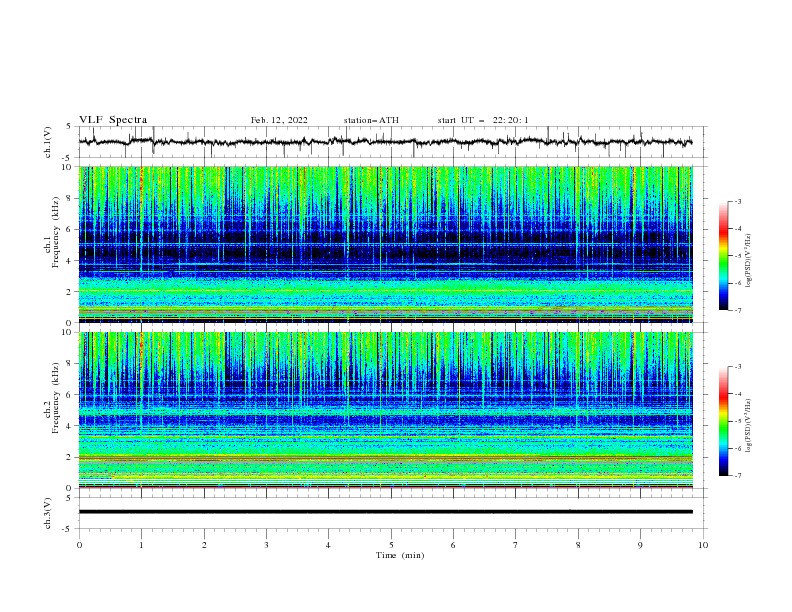Click time axis tick label "7"

pos(516,545)
